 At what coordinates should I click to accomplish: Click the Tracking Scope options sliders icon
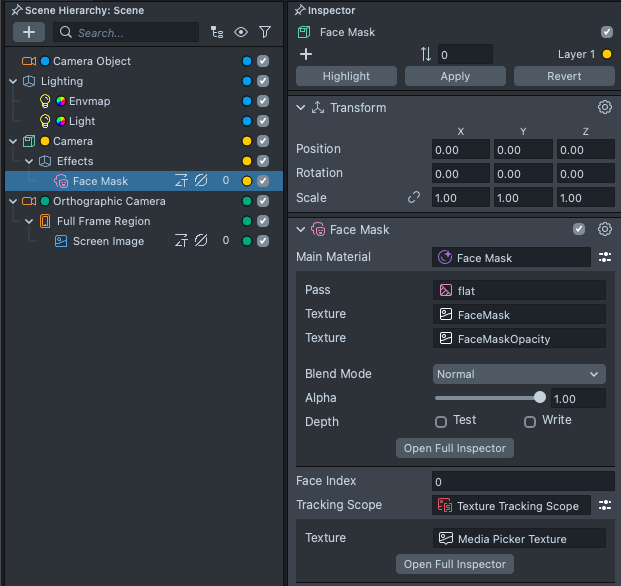tap(605, 506)
